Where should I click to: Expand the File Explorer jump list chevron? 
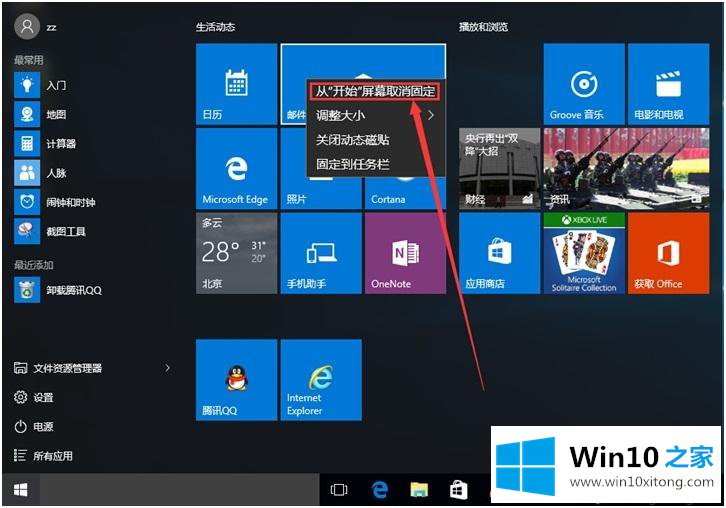tap(168, 368)
